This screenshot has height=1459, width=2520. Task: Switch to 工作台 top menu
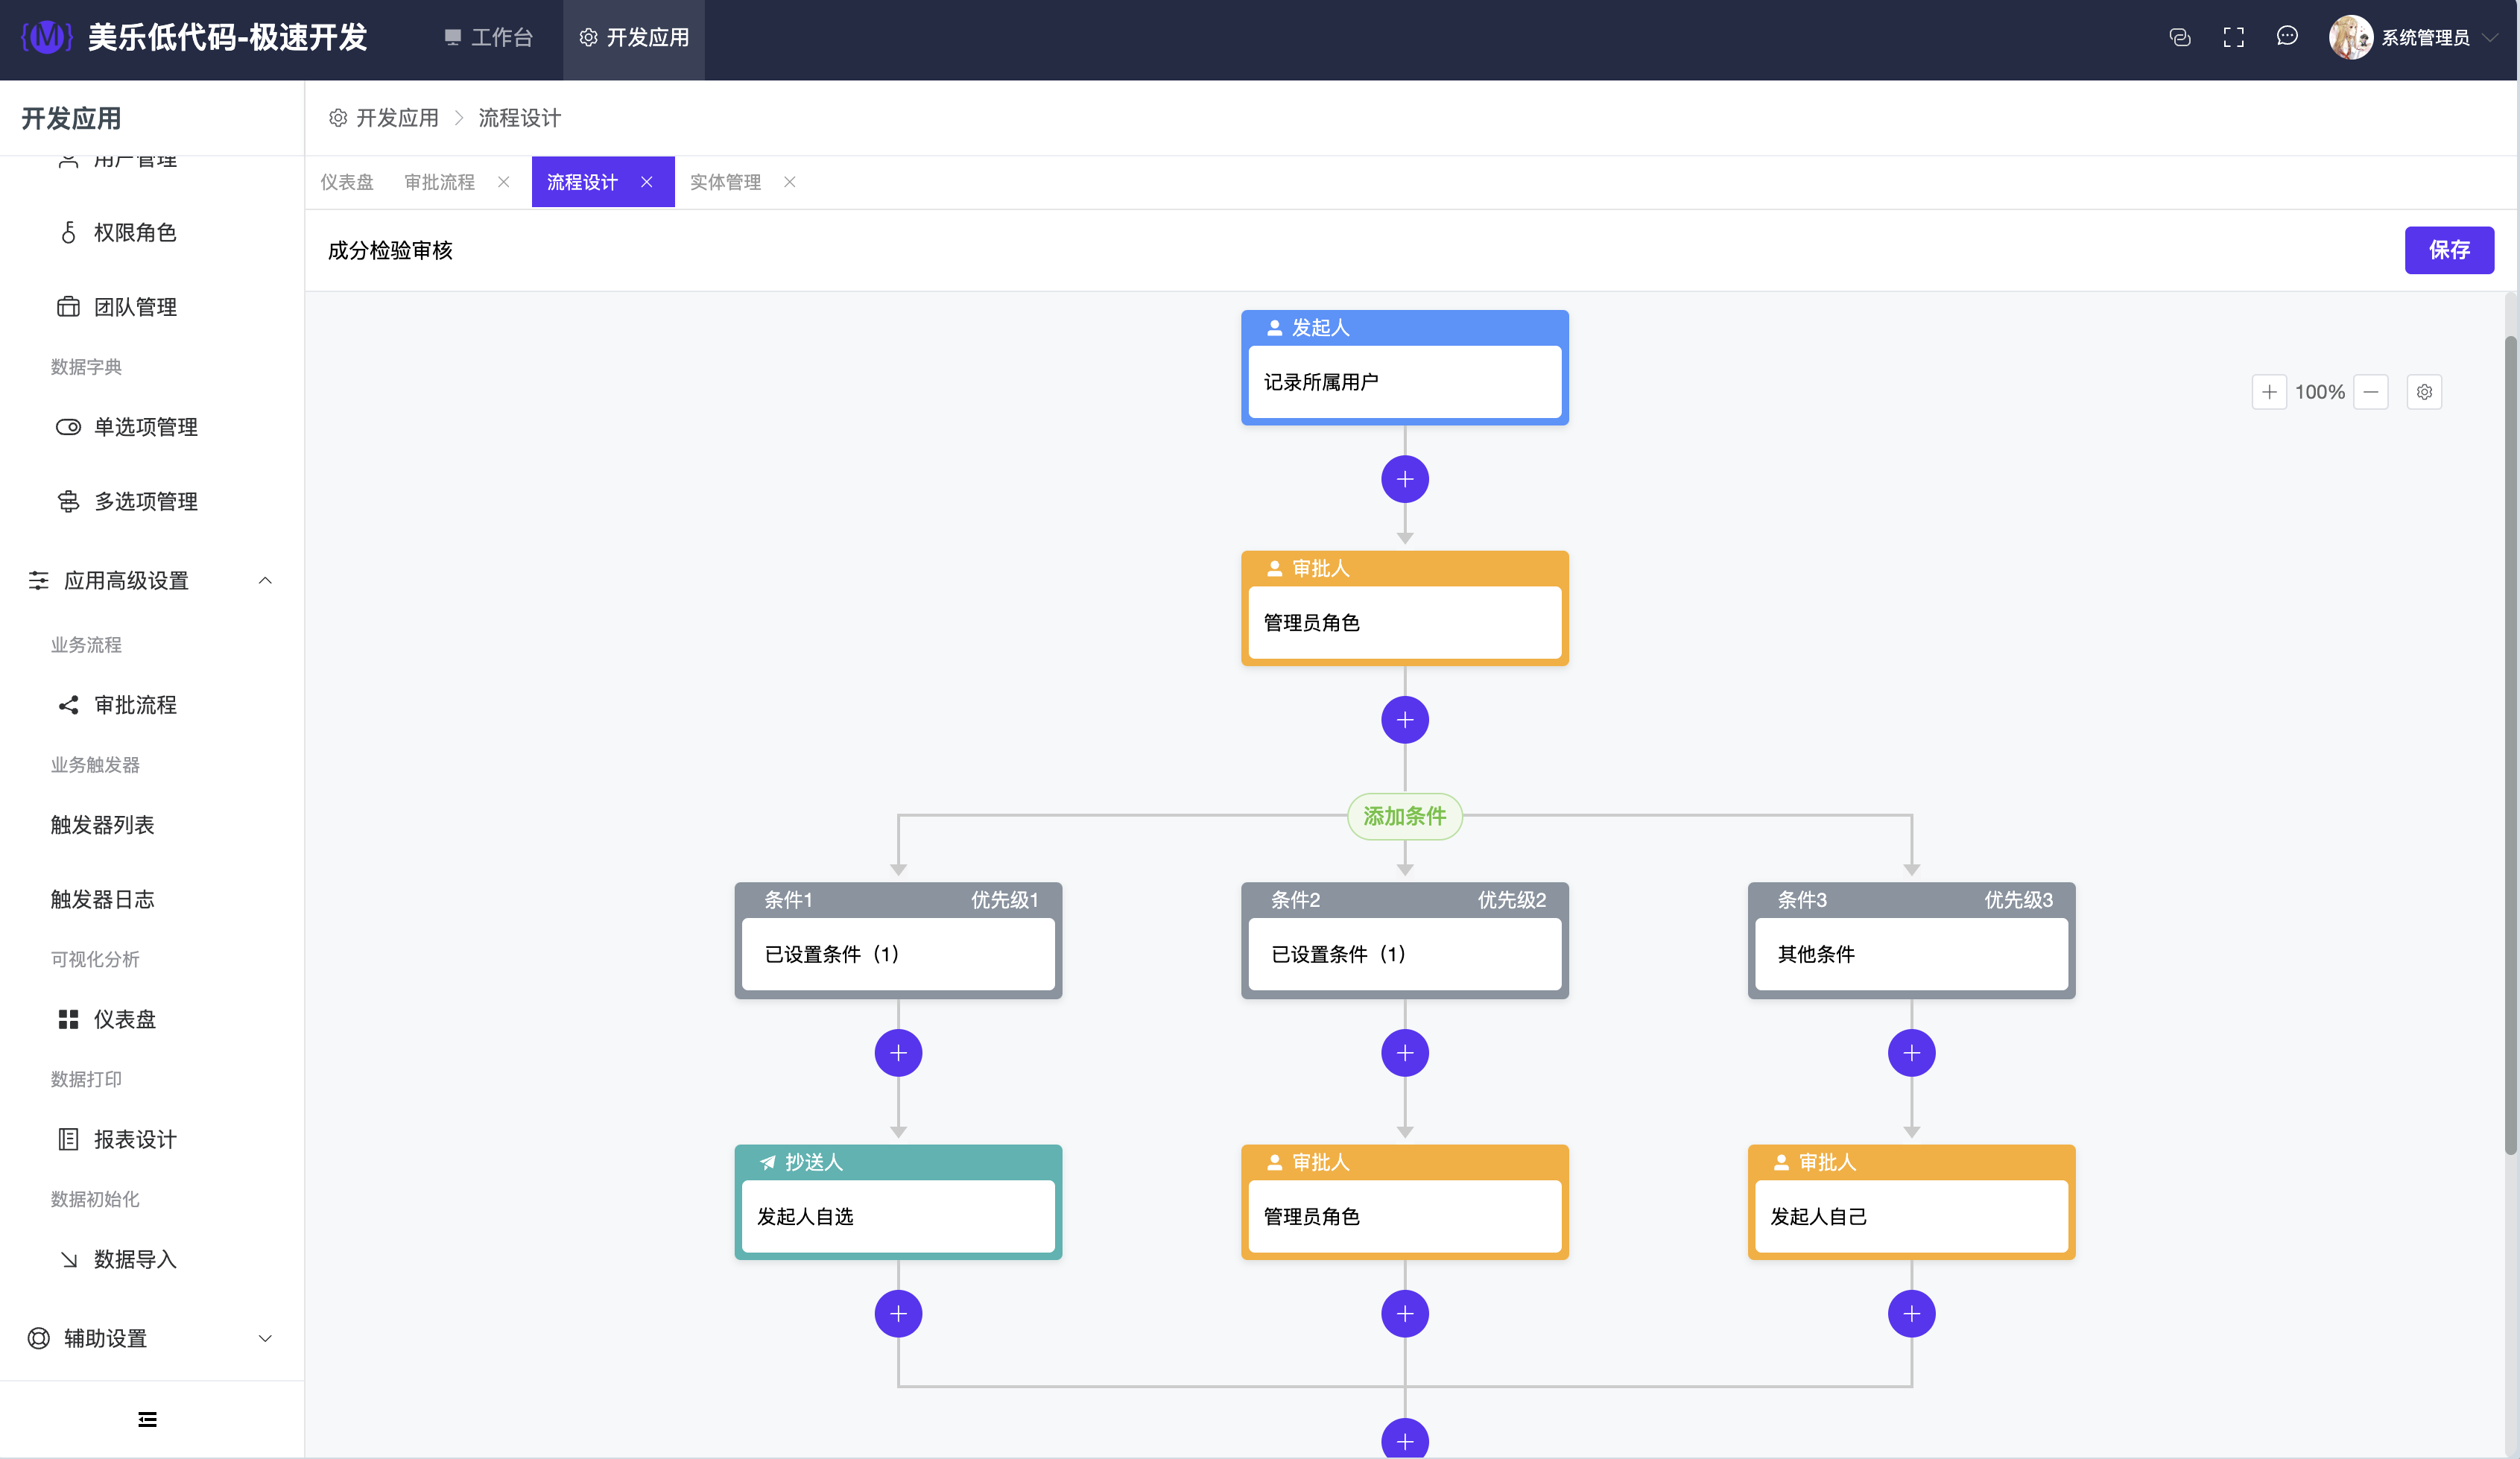[488, 38]
